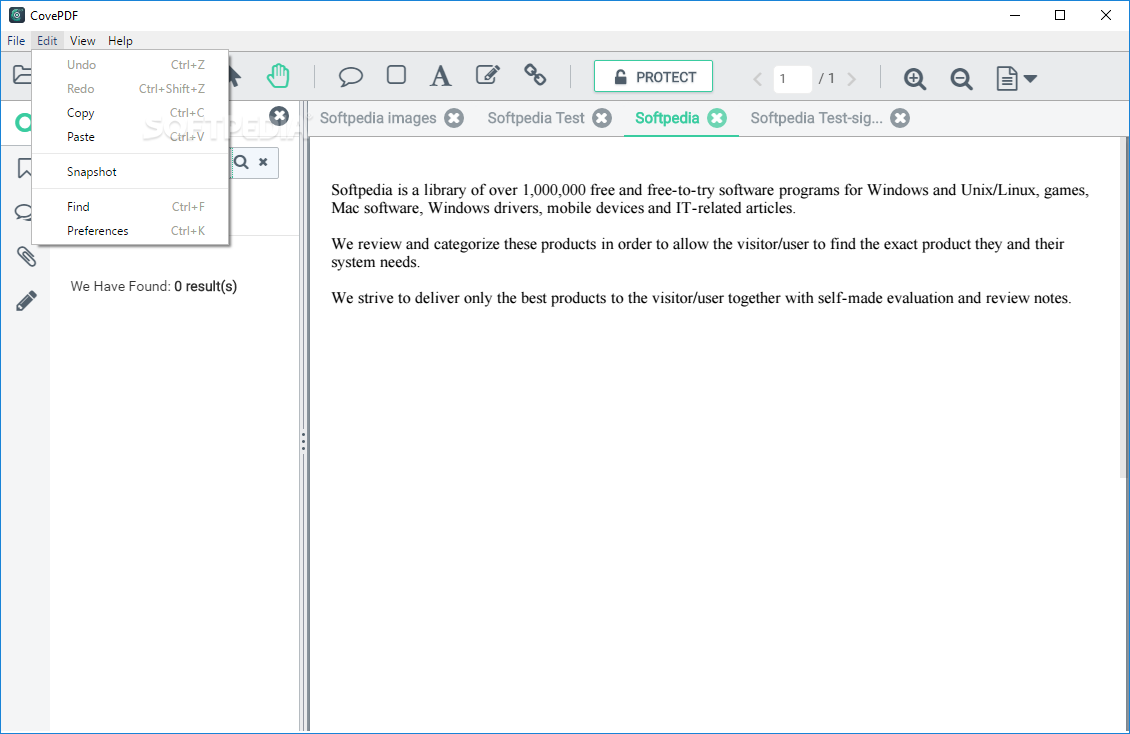Viewport: 1130px width, 734px height.
Task: Zoom out with magnifier minus
Action: (x=961, y=79)
